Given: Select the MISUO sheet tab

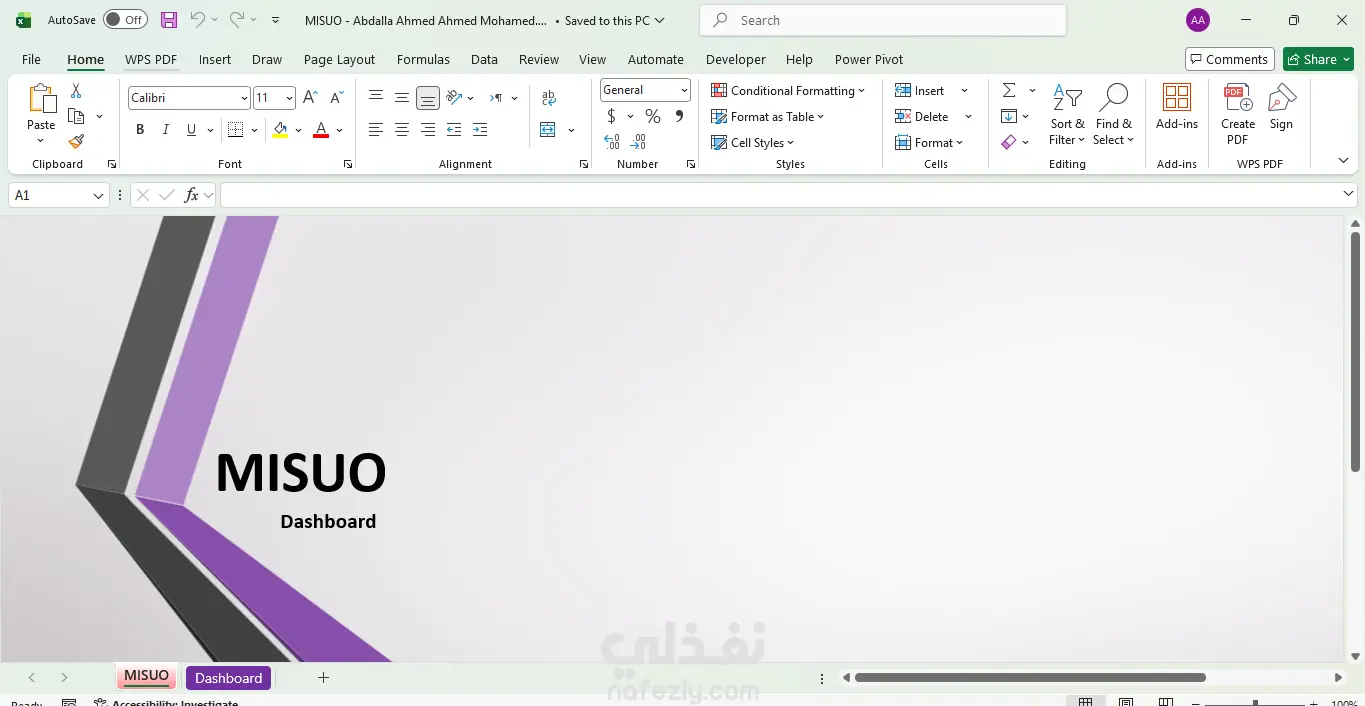Looking at the screenshot, I should 146,676.
